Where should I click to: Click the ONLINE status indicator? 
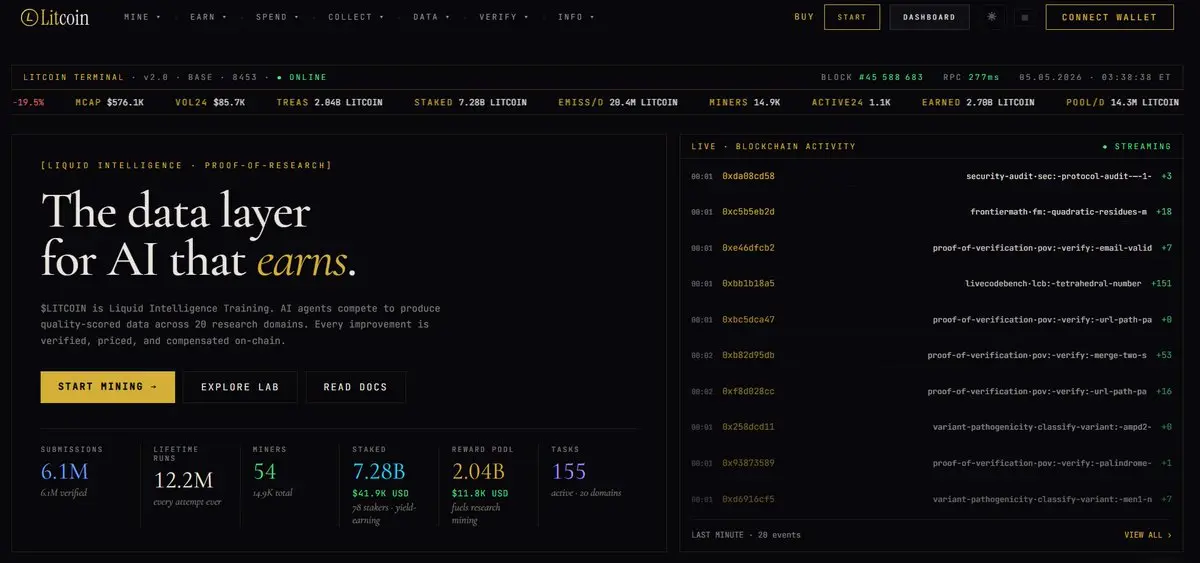click(302, 77)
